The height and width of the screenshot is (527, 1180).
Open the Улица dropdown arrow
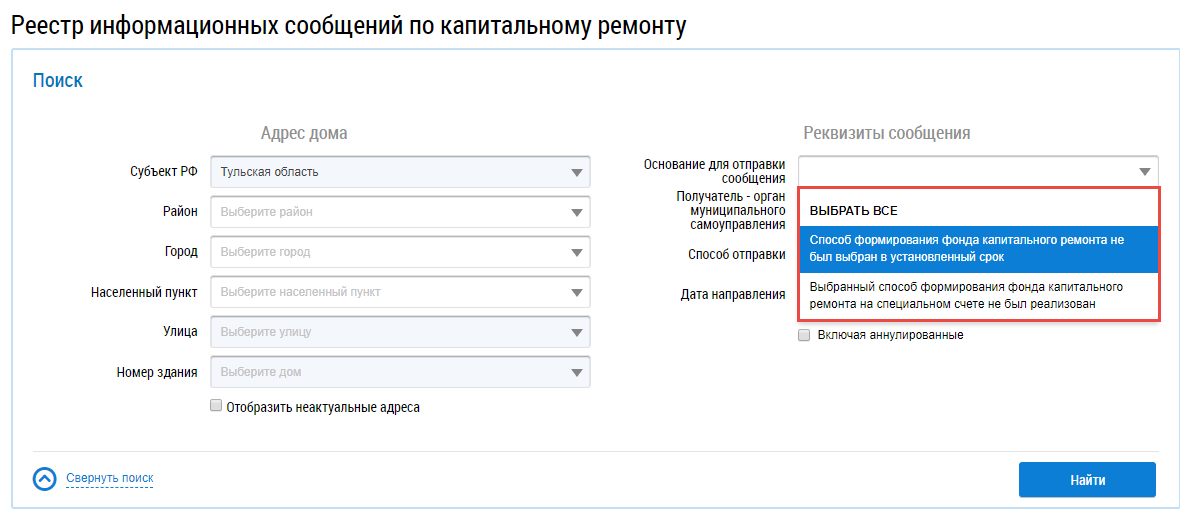(576, 332)
